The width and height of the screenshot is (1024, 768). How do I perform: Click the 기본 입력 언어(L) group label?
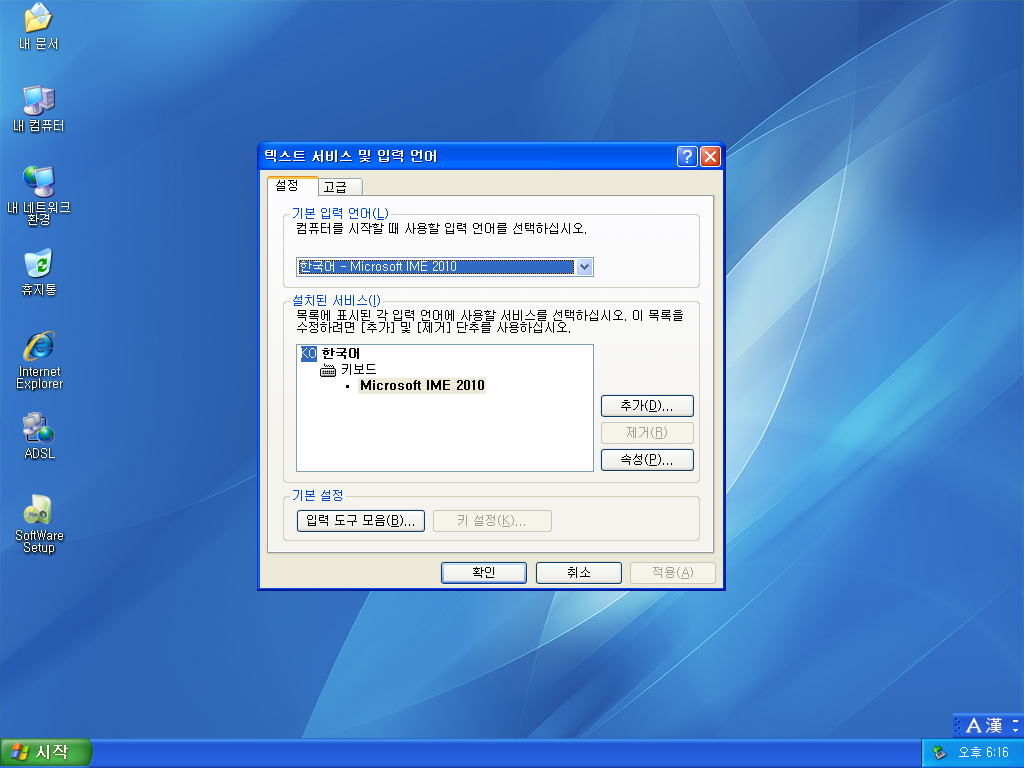point(340,214)
